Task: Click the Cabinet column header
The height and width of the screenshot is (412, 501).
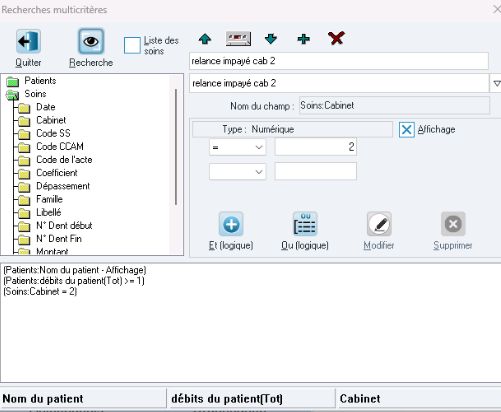Action: point(419,398)
